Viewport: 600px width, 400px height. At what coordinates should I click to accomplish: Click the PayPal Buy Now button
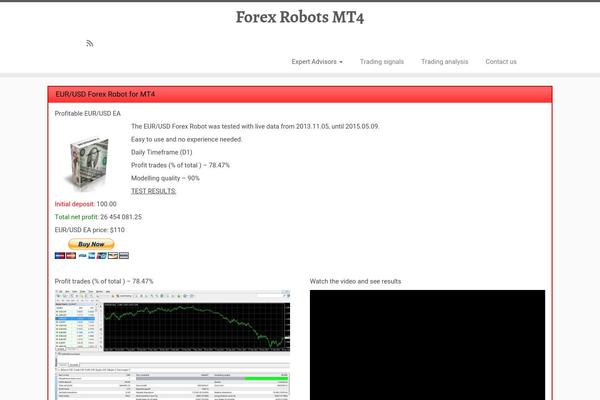click(91, 244)
